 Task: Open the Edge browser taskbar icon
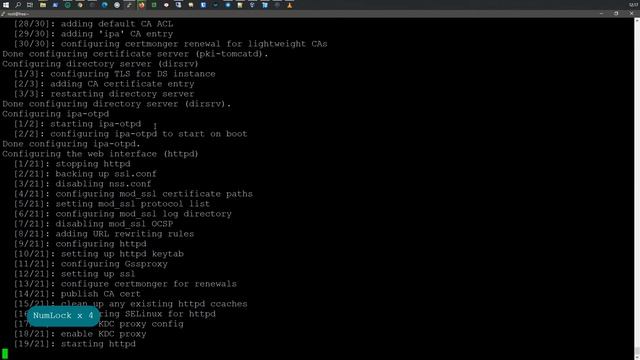(104, 5)
